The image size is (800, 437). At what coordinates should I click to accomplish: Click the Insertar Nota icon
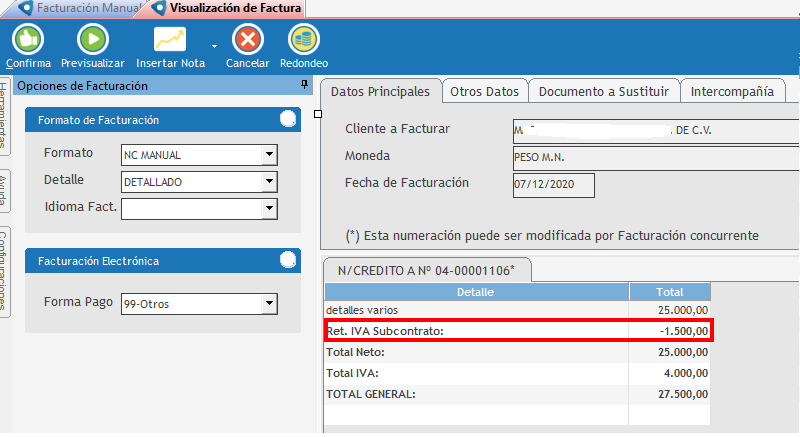[170, 39]
